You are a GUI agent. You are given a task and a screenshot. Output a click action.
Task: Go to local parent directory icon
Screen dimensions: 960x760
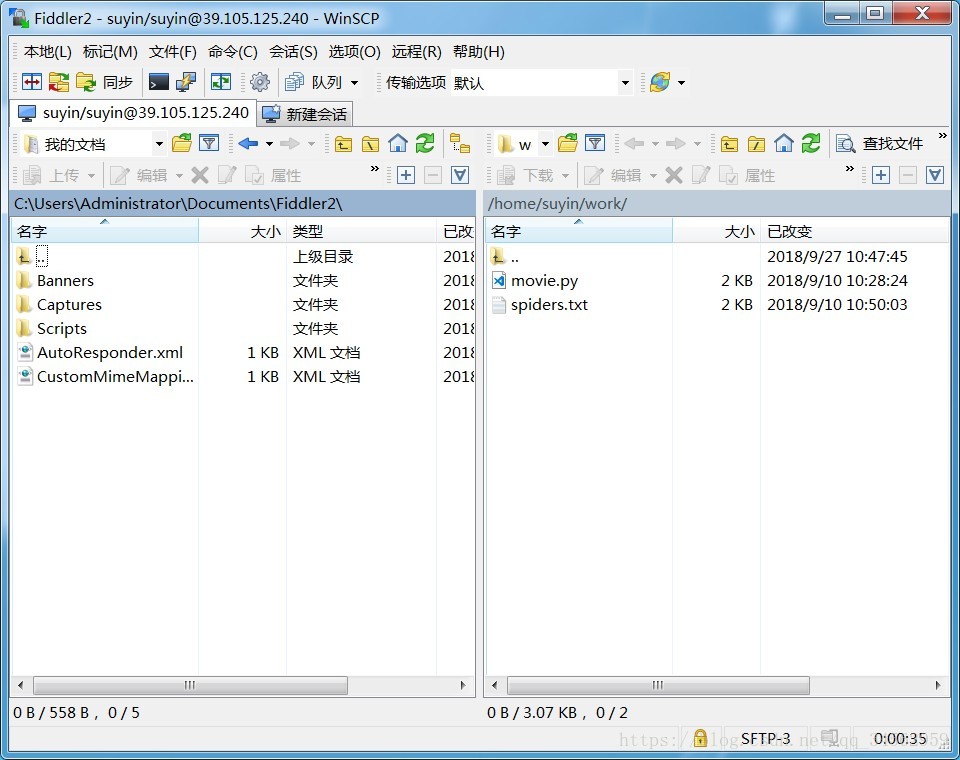[343, 143]
